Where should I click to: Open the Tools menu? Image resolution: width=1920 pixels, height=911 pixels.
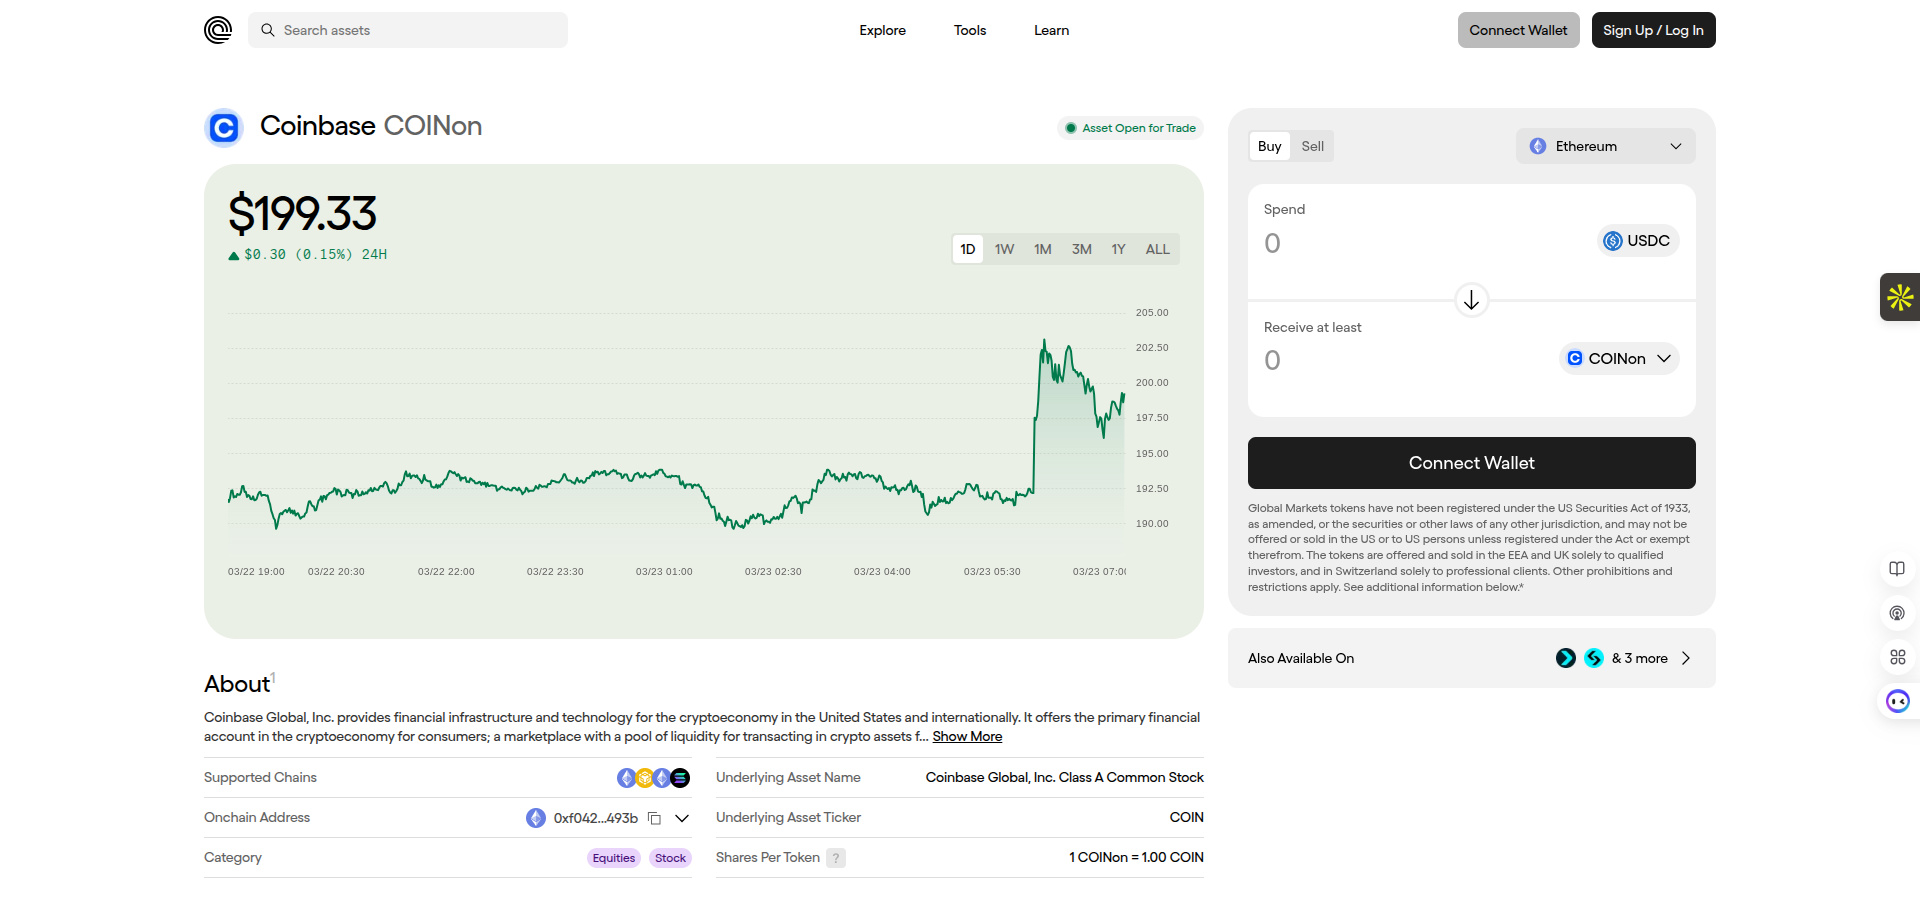(969, 30)
